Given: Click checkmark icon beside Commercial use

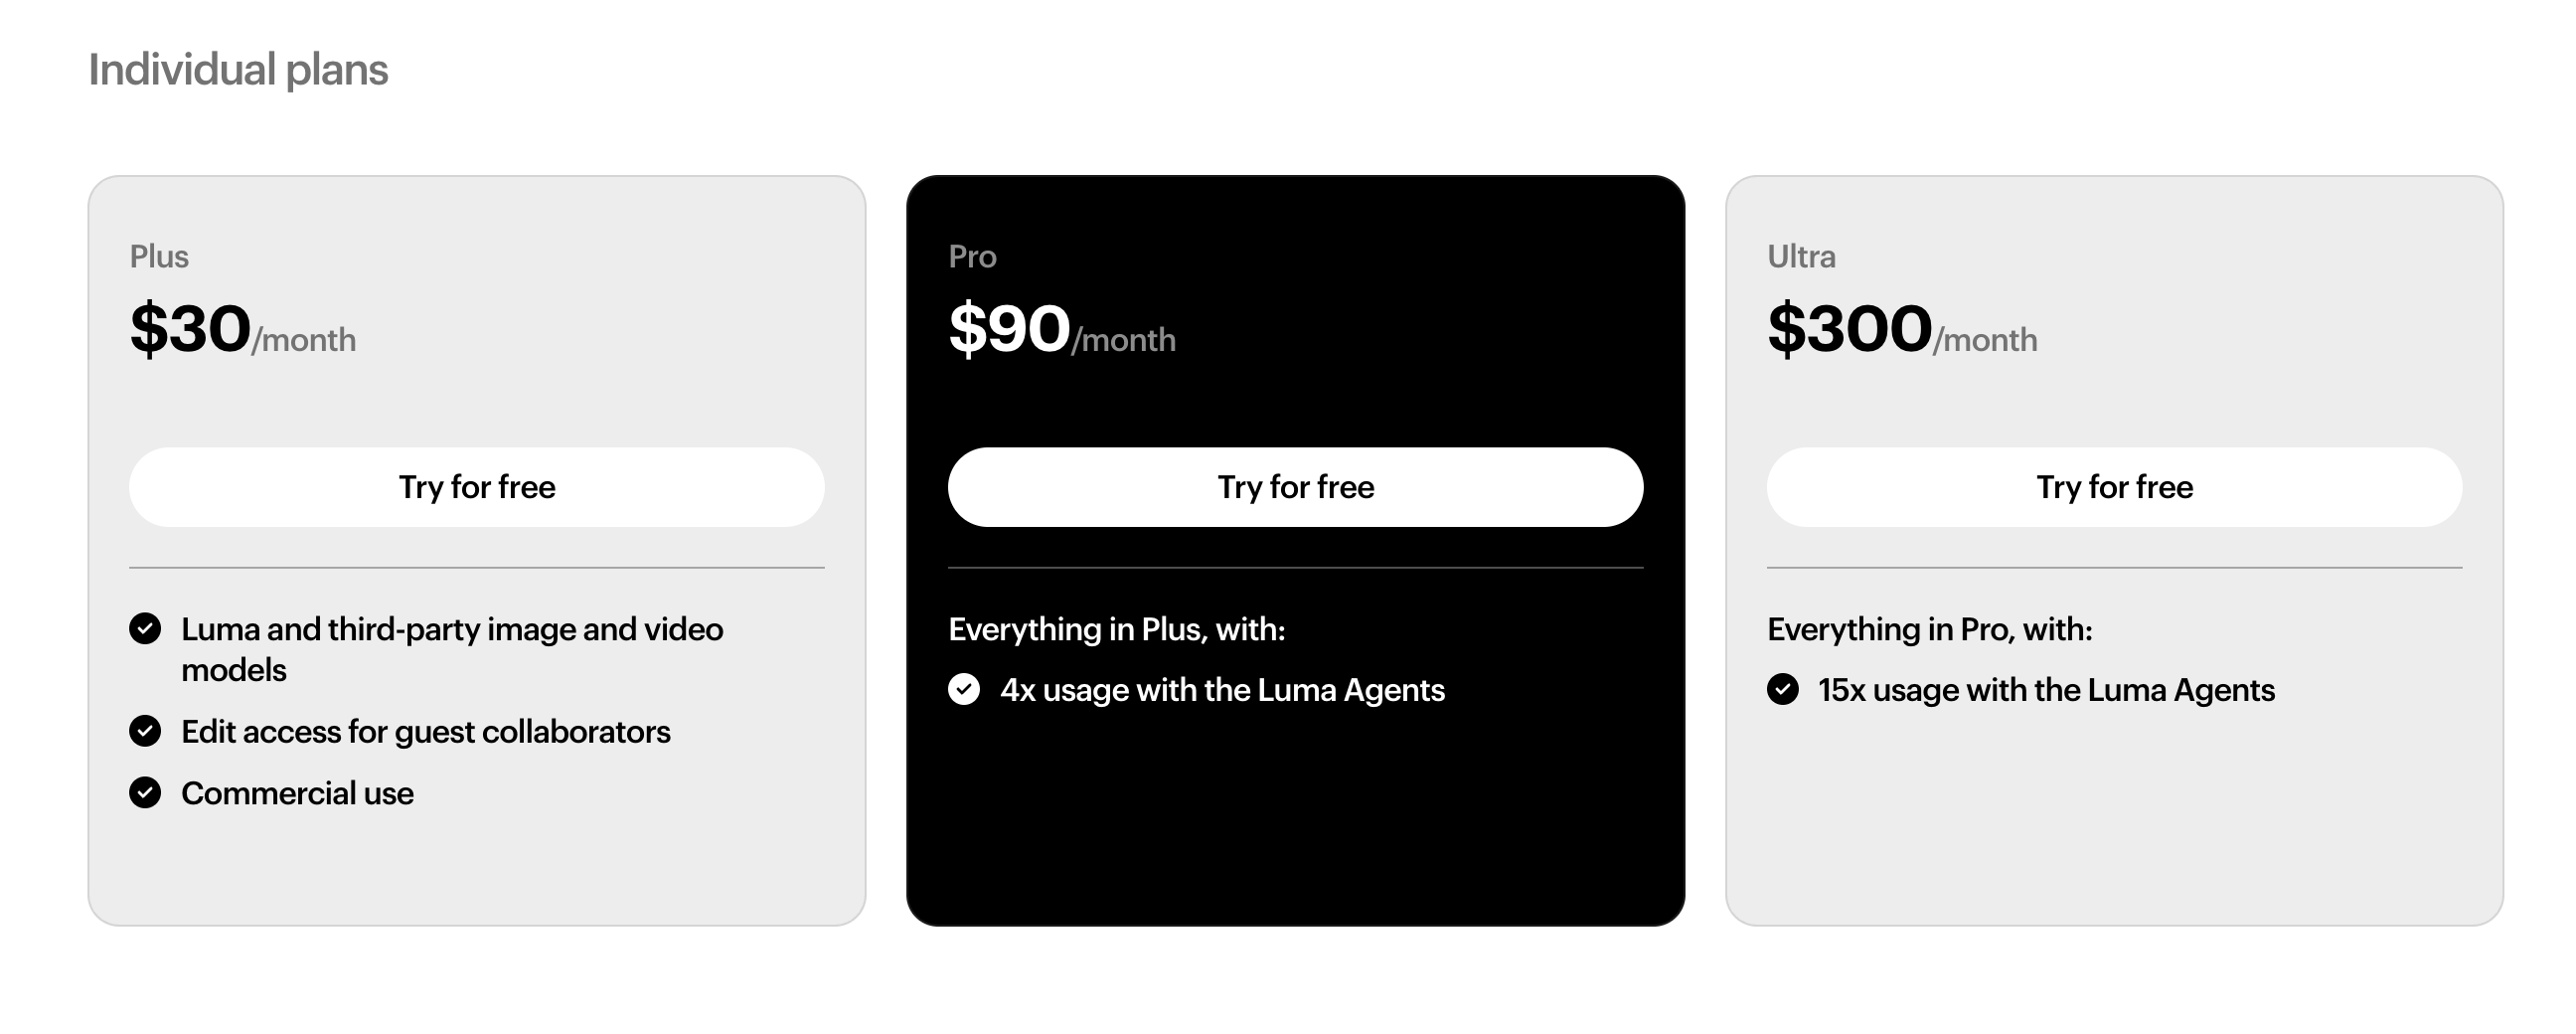Looking at the screenshot, I should (x=145, y=793).
